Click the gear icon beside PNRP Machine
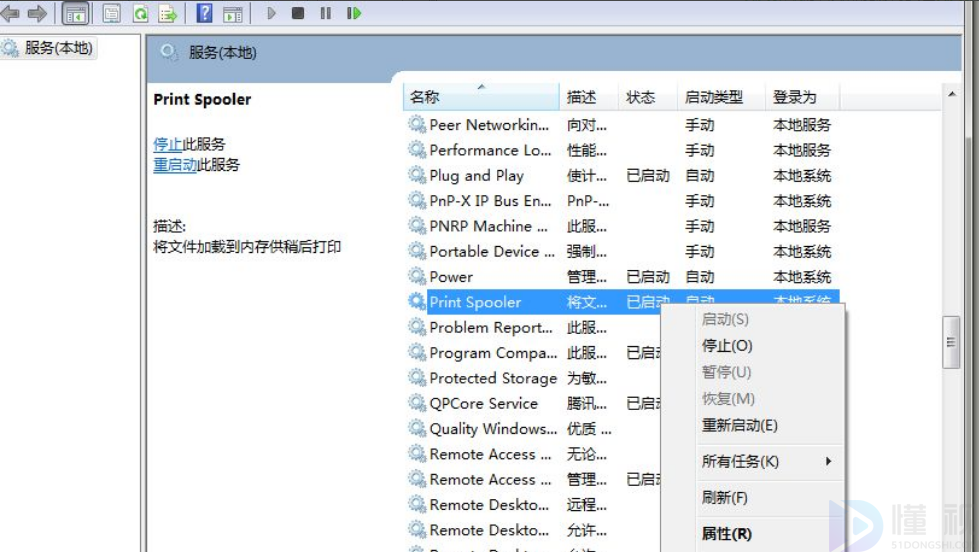 416,225
